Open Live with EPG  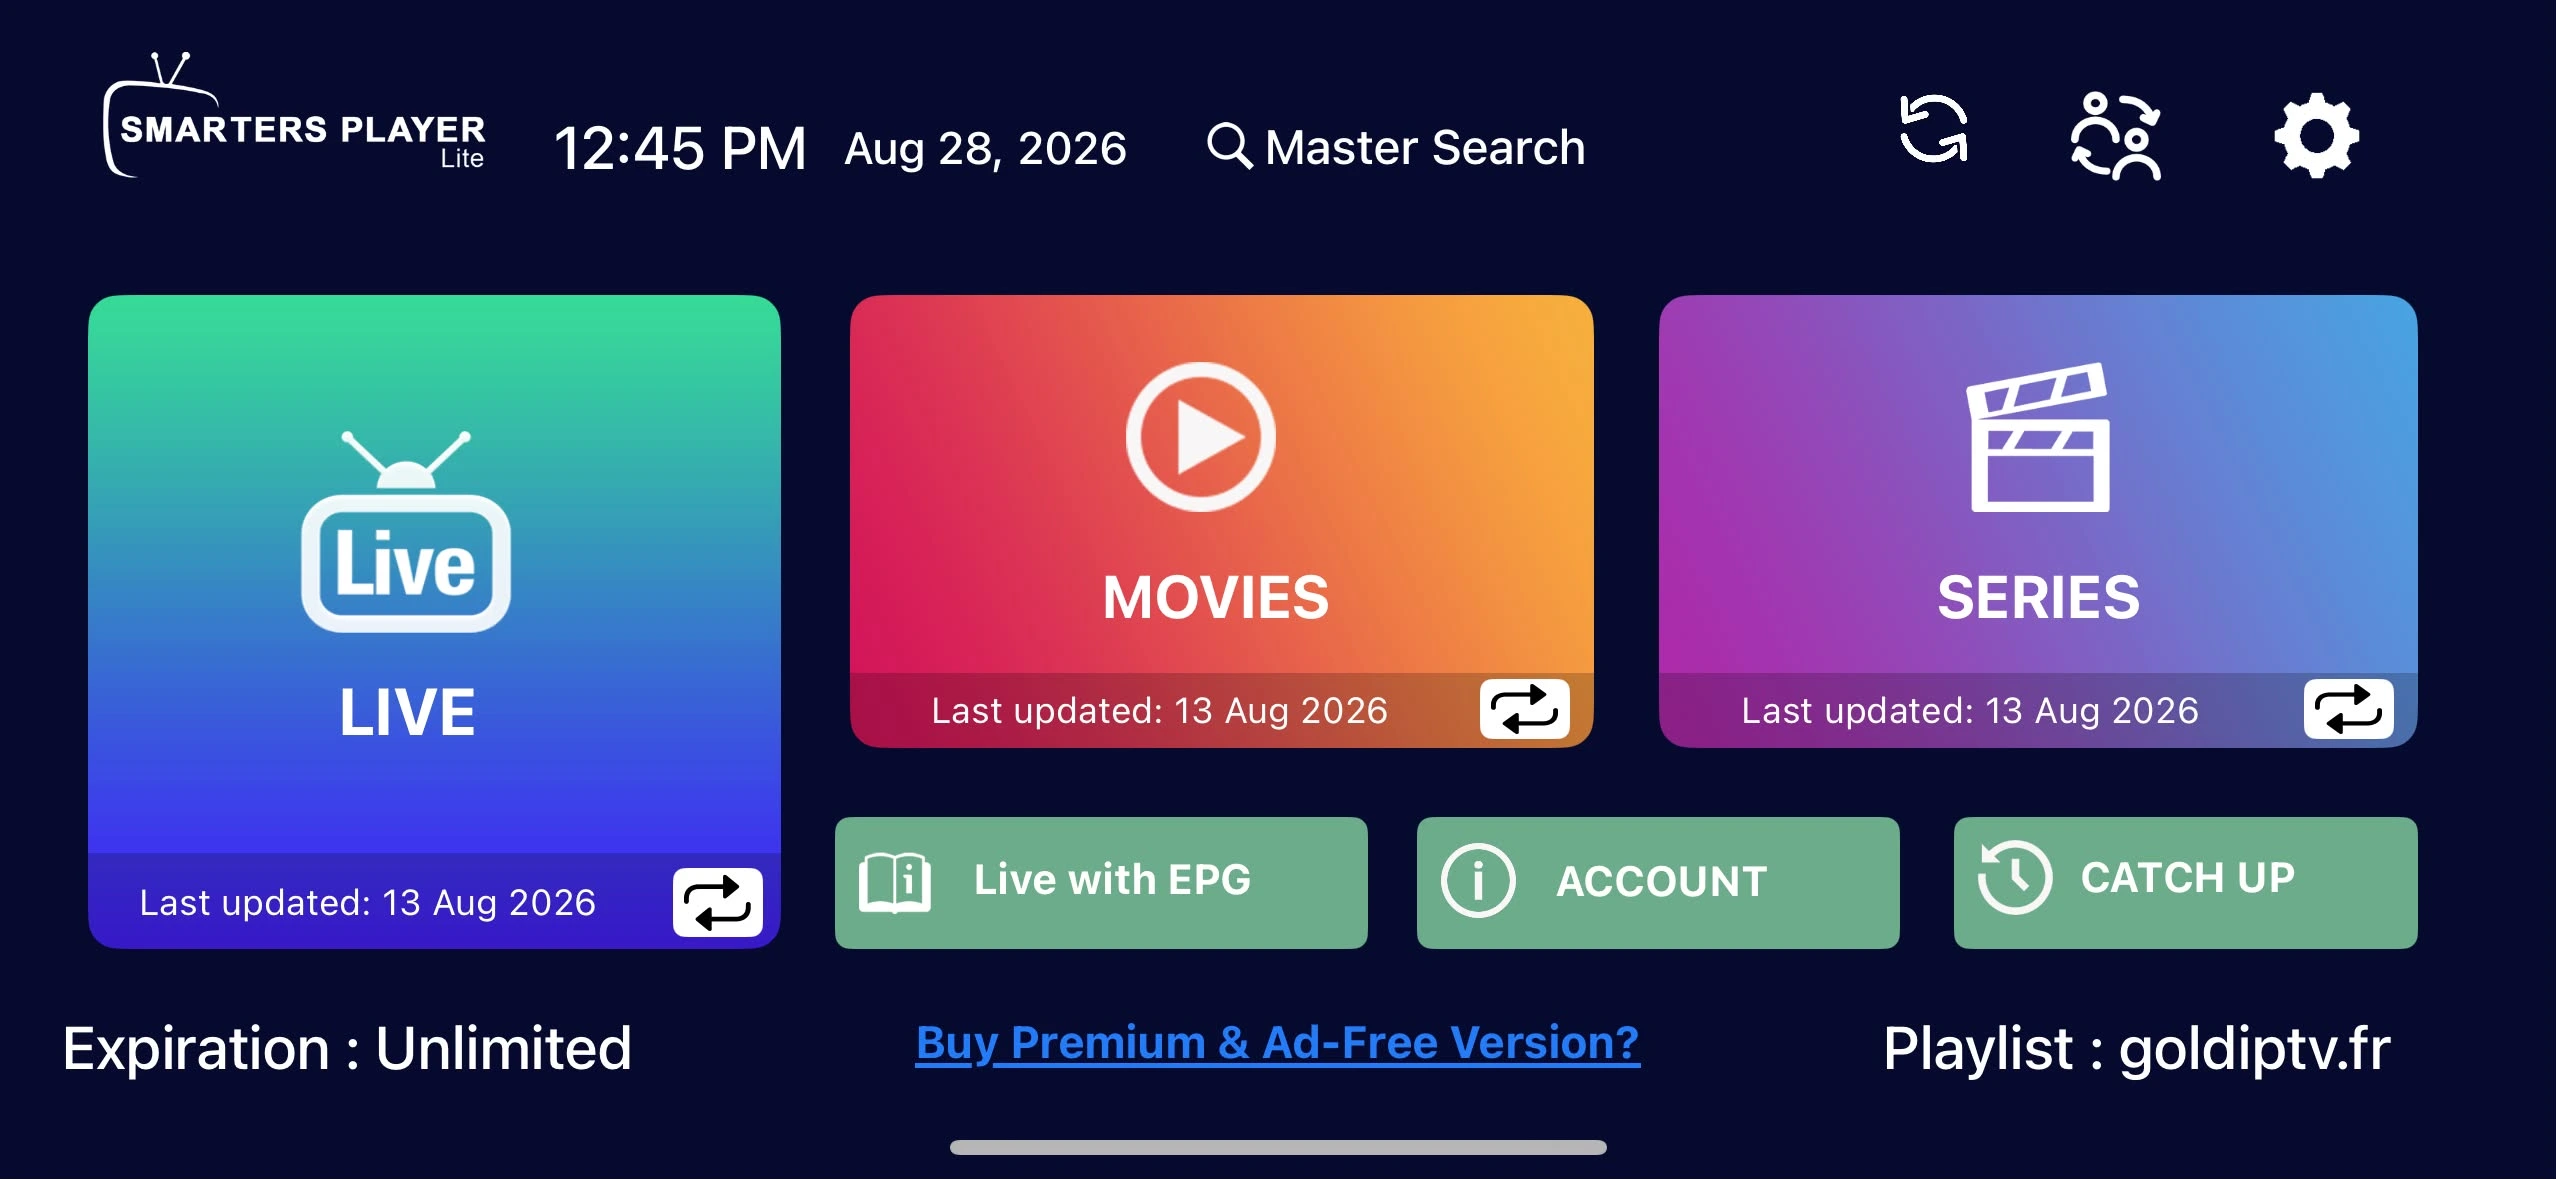click(1101, 882)
